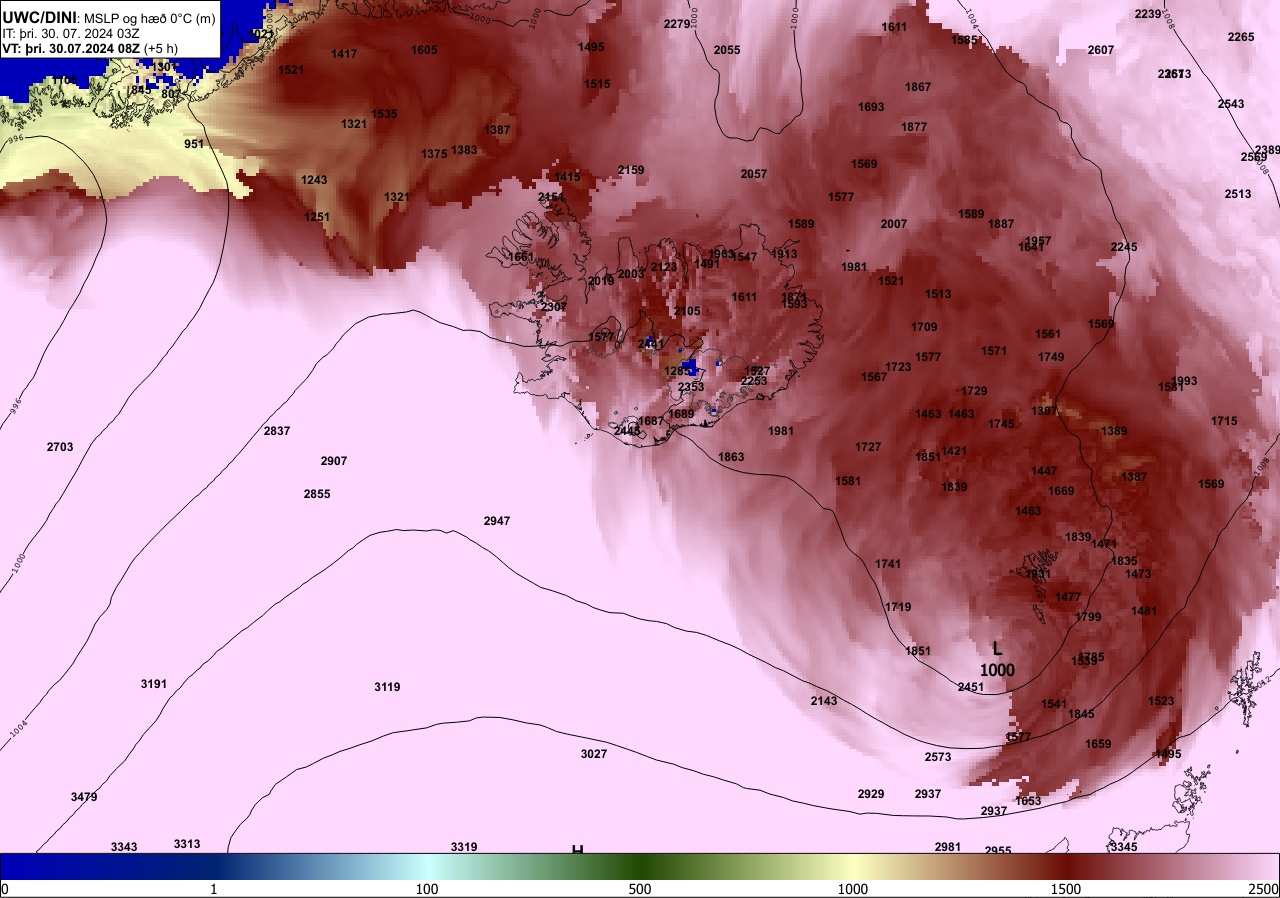Click the value 3345

1123,847
